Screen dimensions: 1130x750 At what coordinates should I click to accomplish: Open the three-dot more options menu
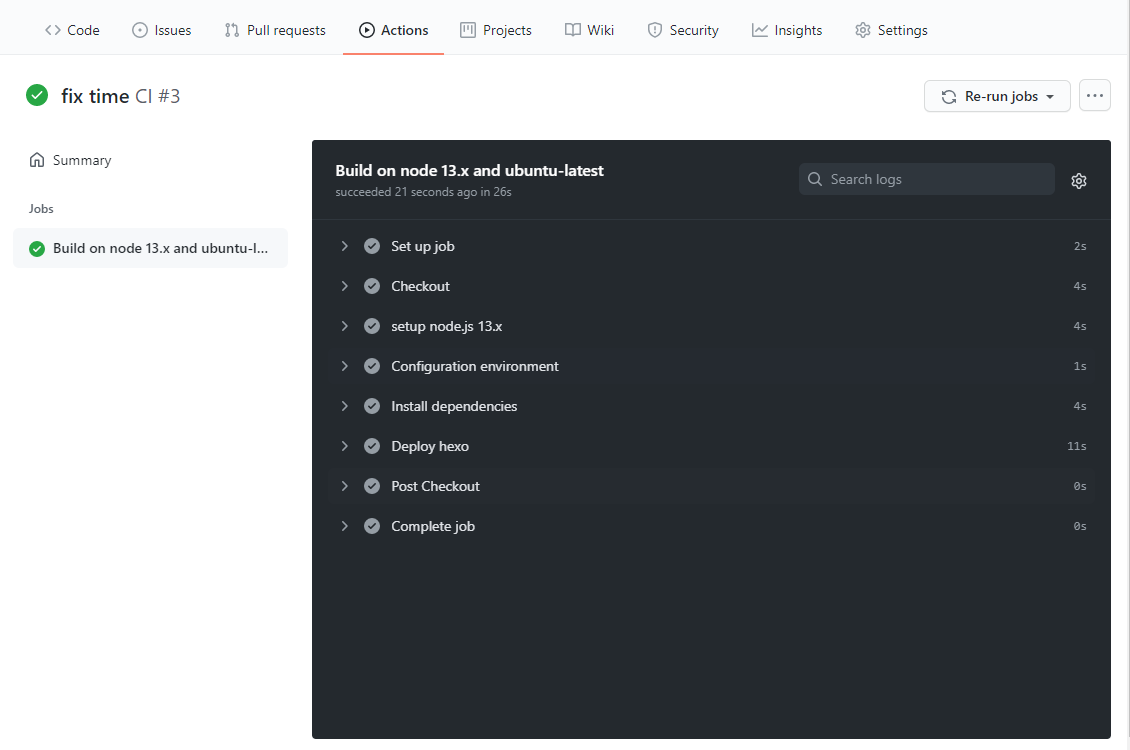pyautogui.click(x=1095, y=96)
